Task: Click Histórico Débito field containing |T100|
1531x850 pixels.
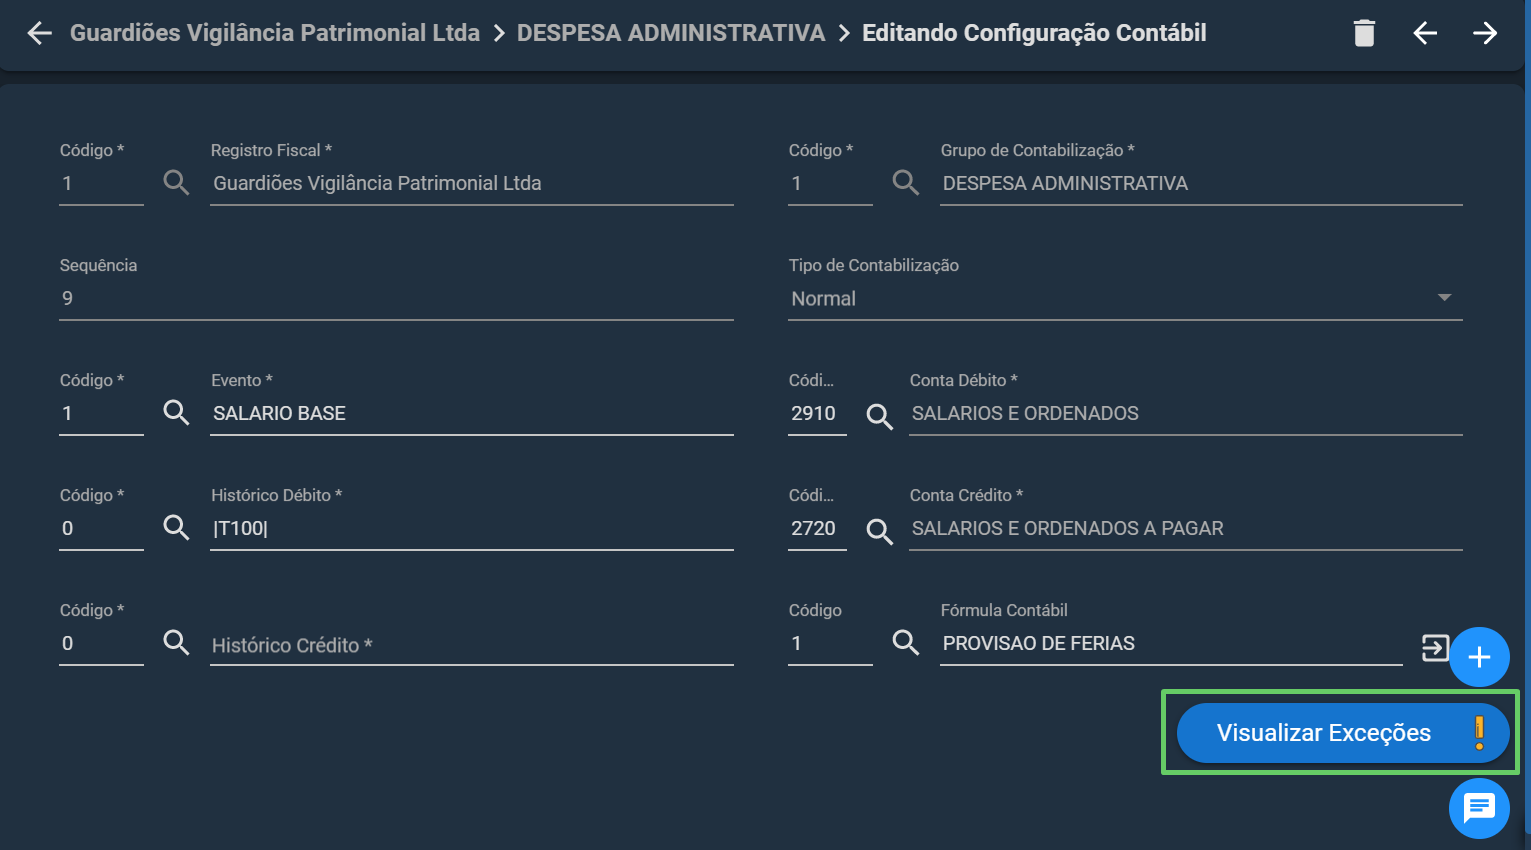Action: click(x=472, y=528)
